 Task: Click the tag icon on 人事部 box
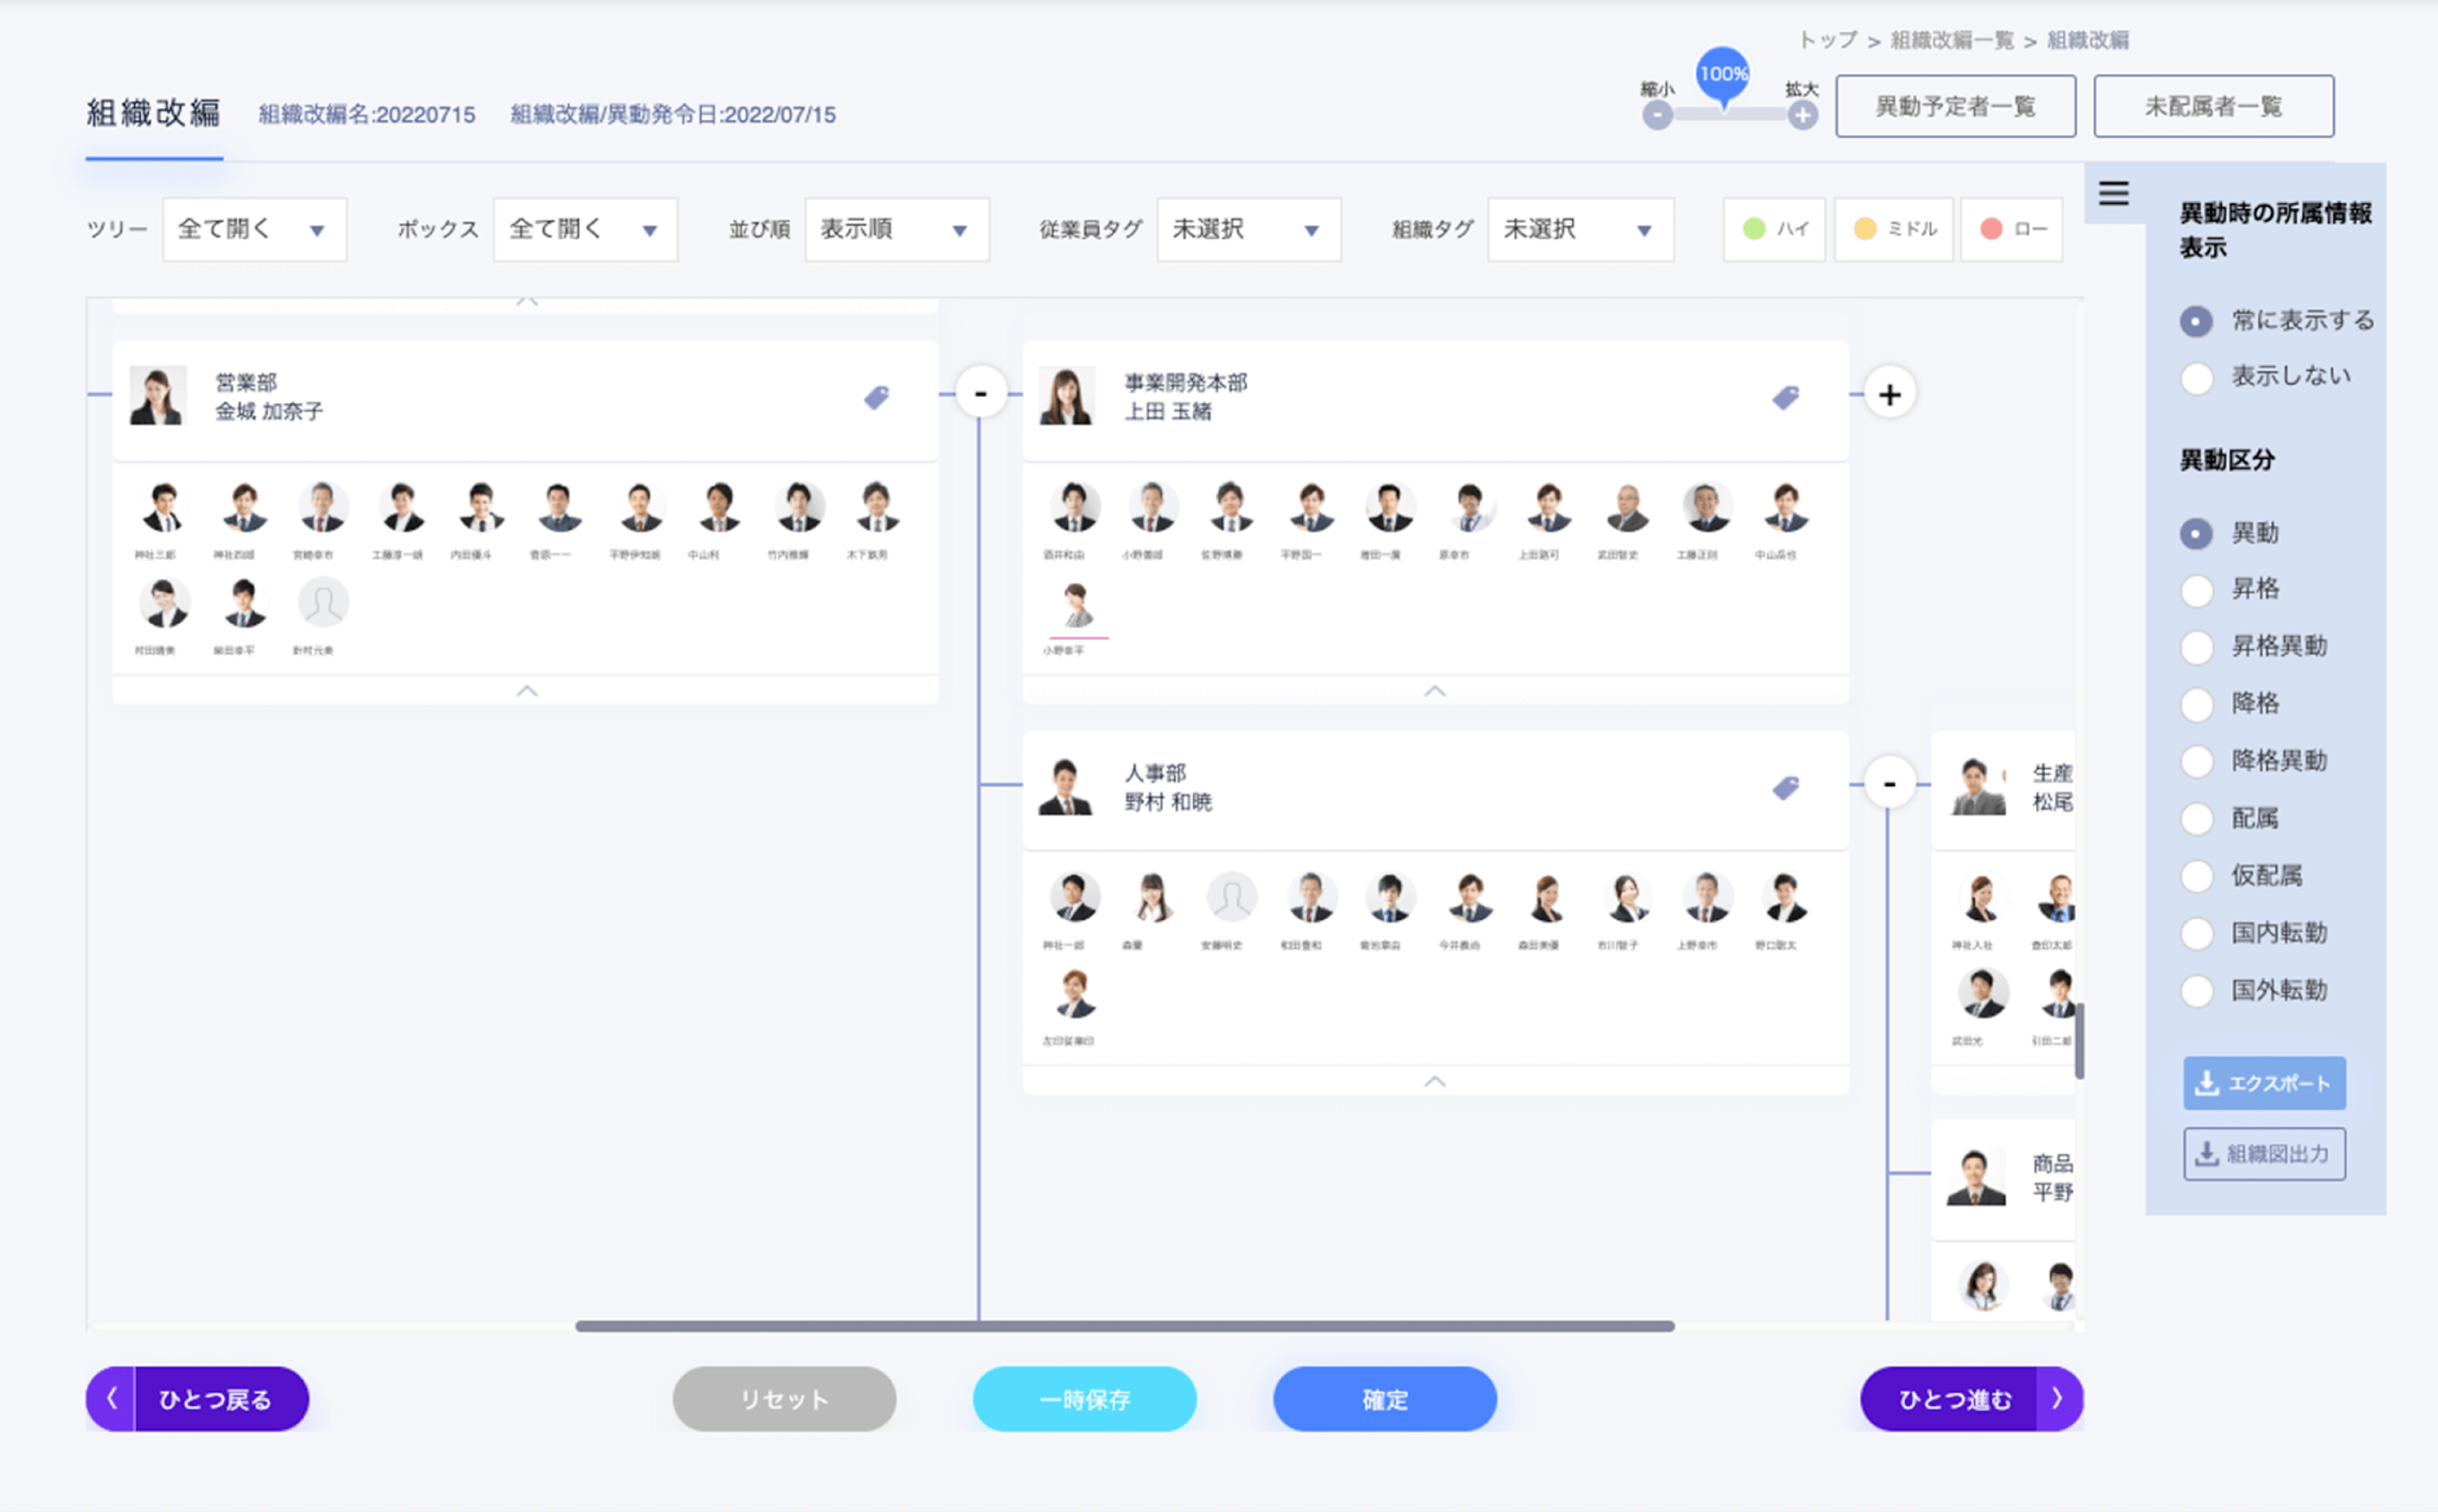click(x=1786, y=787)
